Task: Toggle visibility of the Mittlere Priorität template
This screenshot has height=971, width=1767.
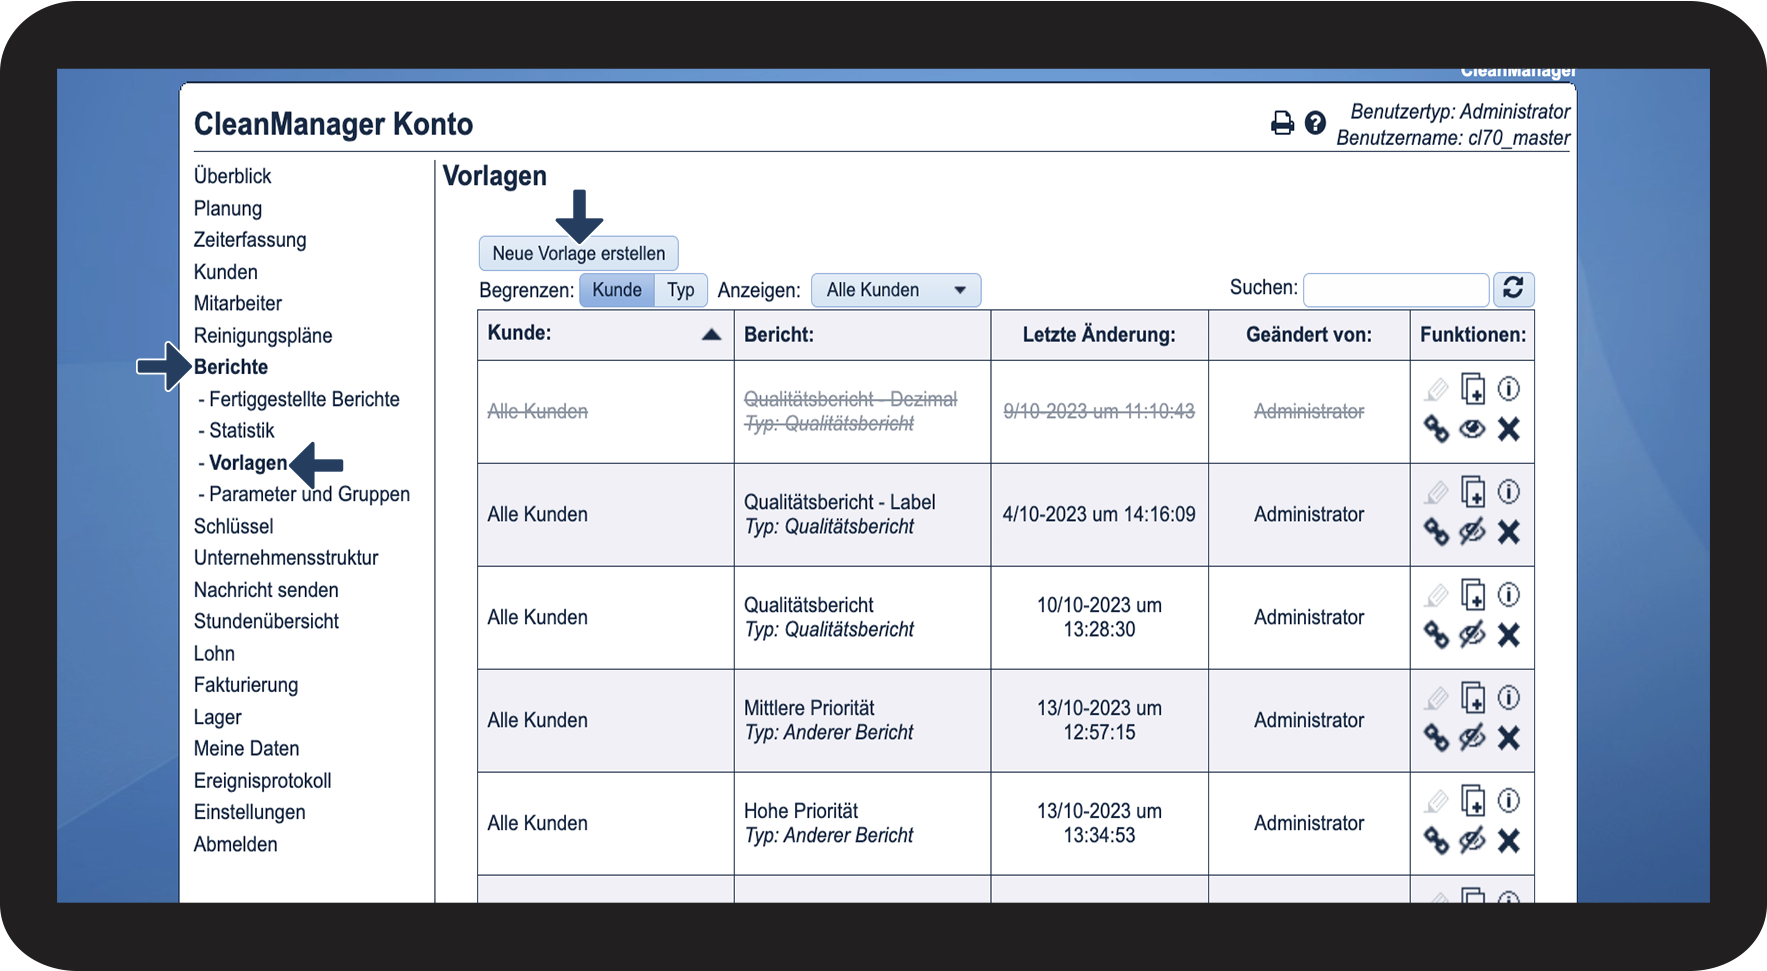Action: (1472, 738)
